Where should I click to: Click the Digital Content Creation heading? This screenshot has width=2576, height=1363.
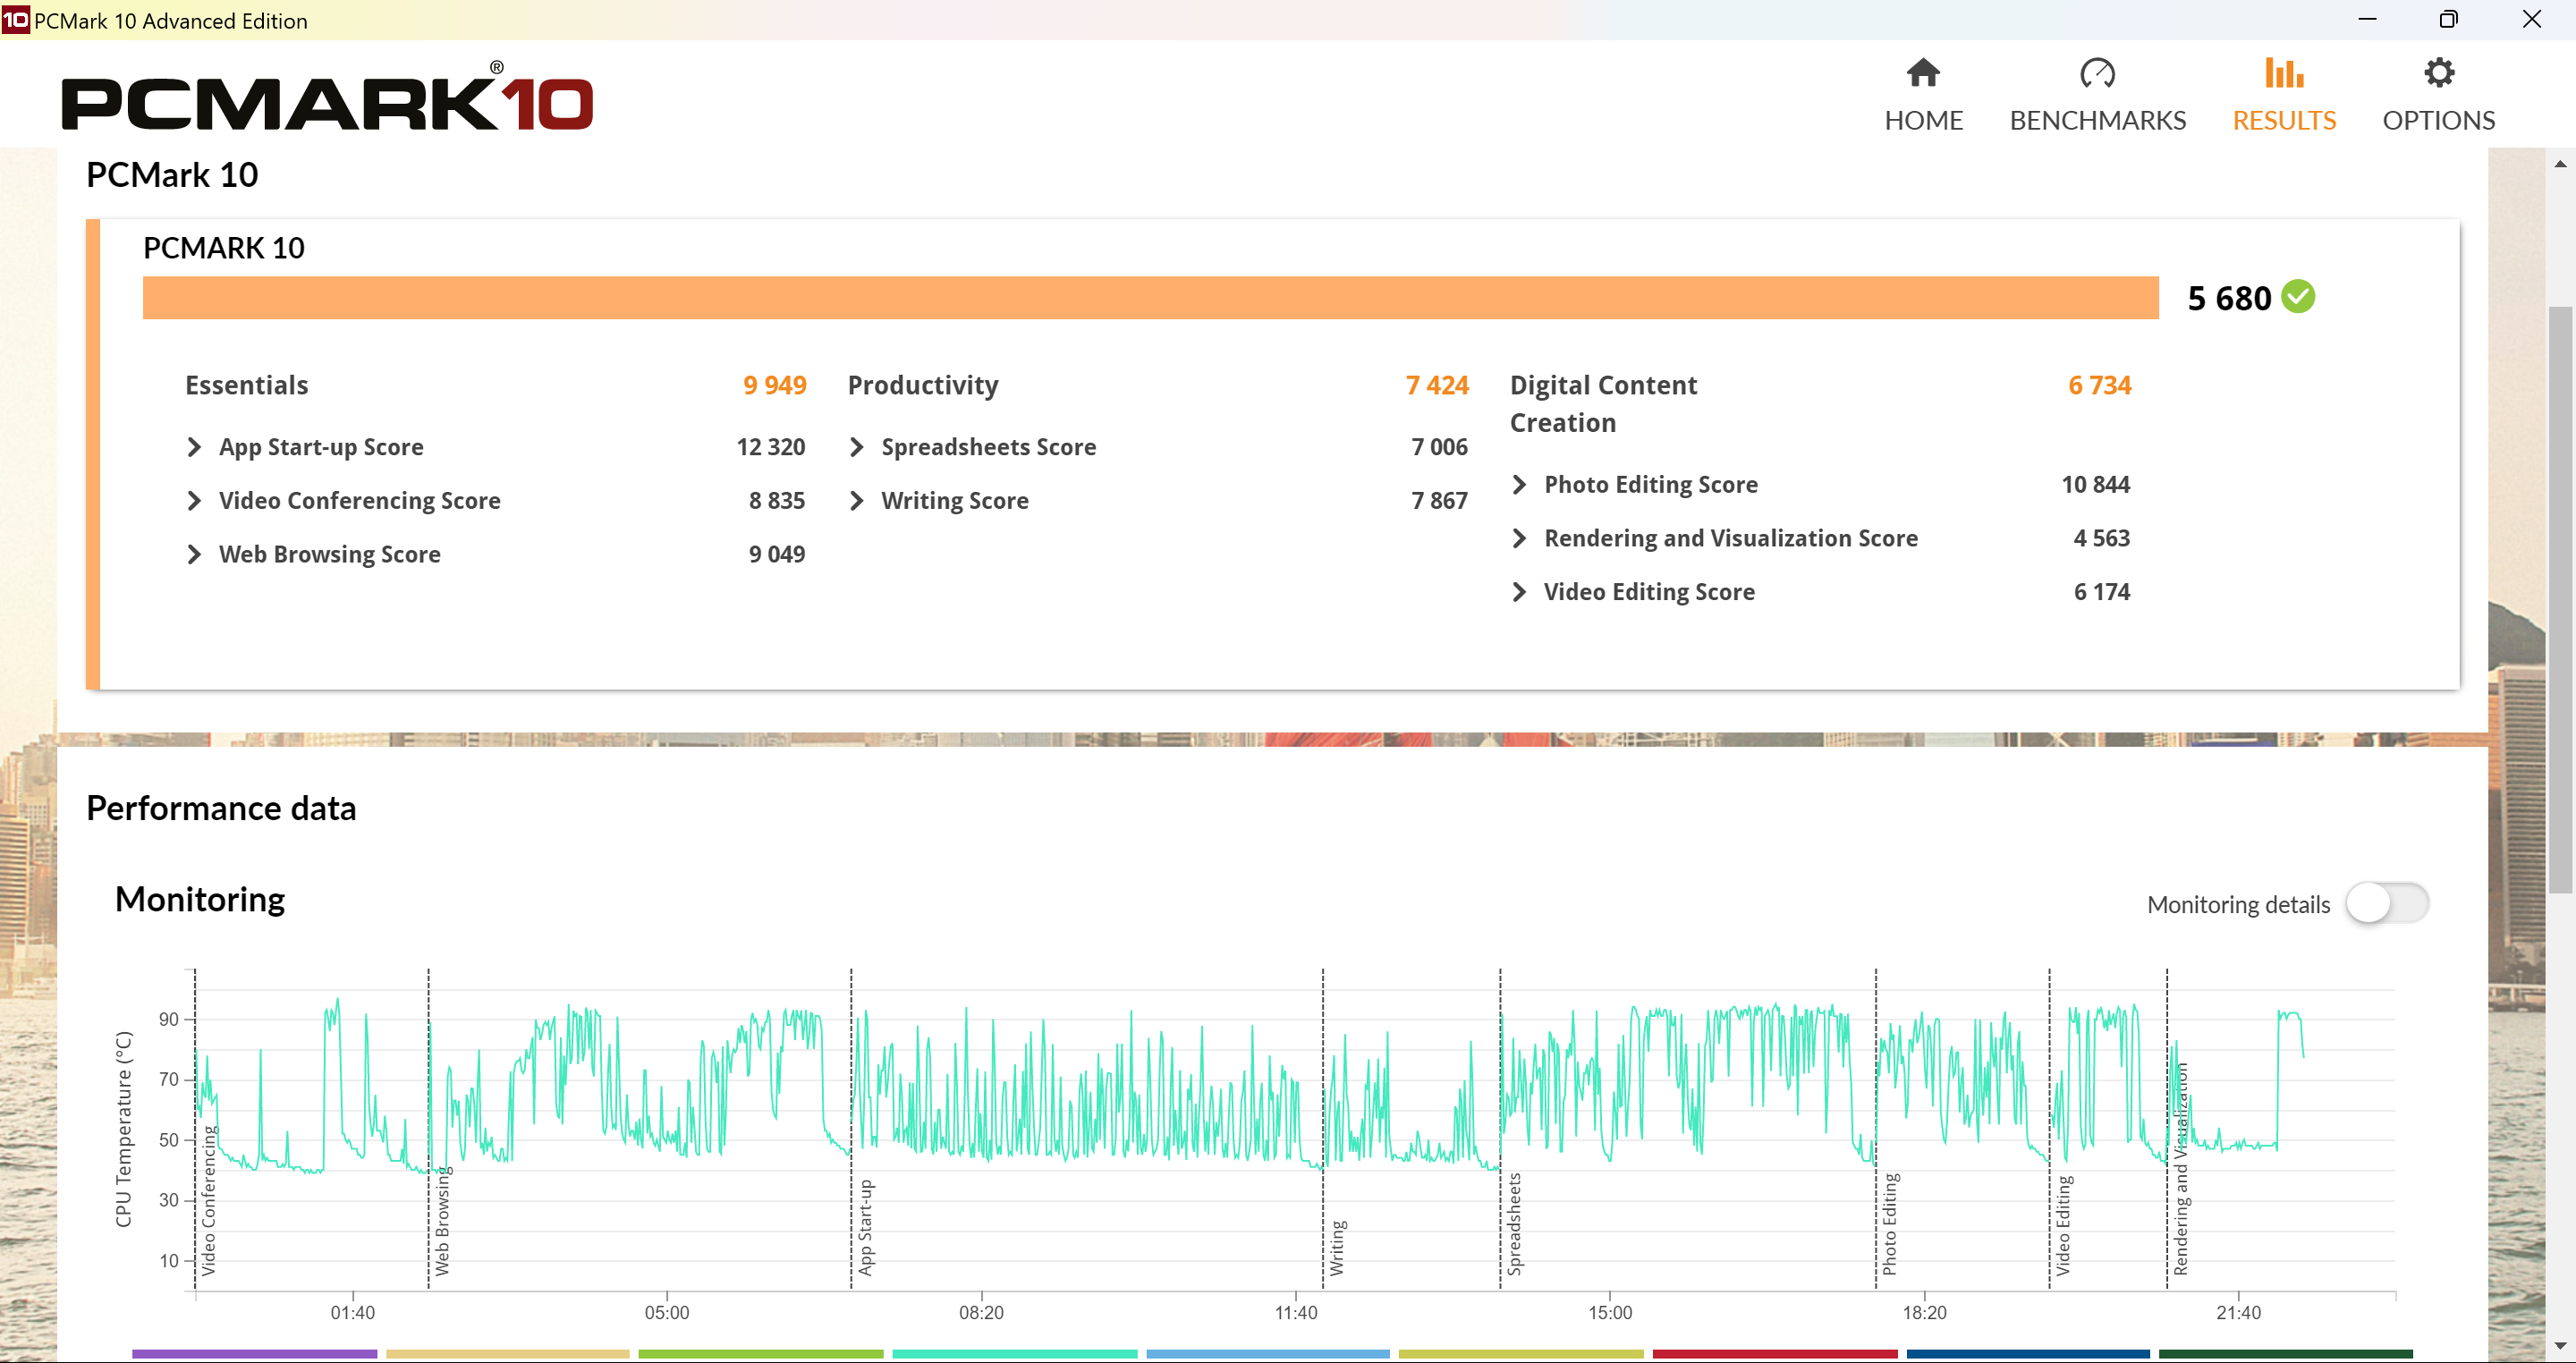point(1603,404)
